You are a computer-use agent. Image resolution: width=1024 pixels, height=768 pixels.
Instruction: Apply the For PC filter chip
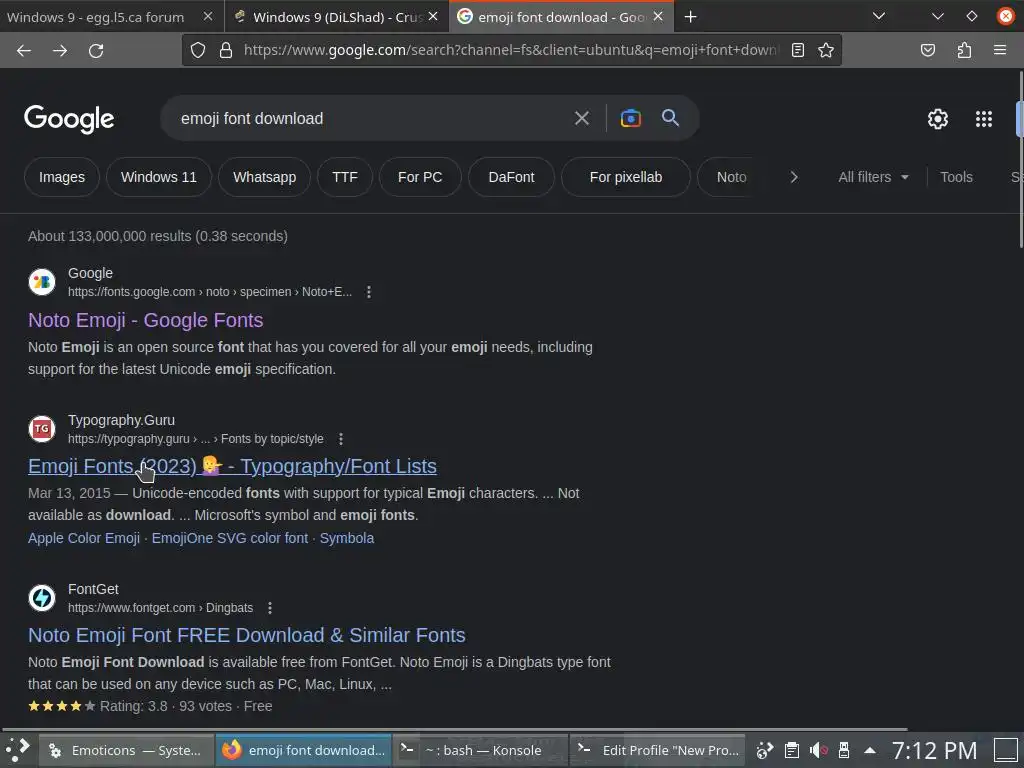(x=420, y=177)
